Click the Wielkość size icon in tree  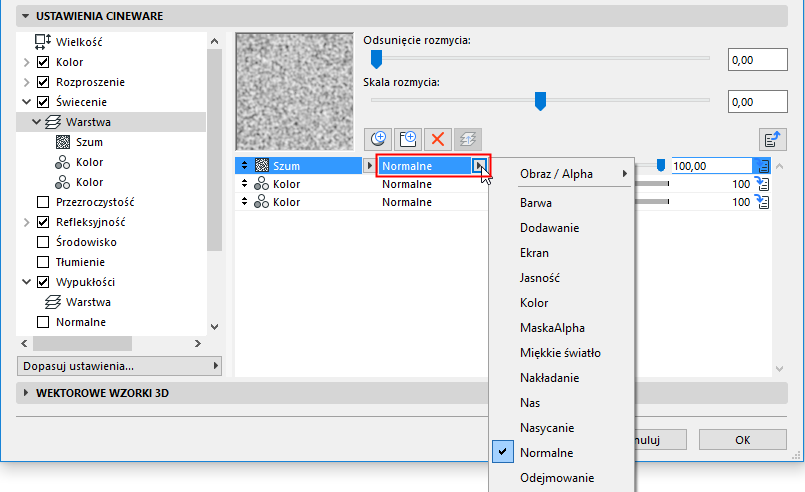coord(43,42)
